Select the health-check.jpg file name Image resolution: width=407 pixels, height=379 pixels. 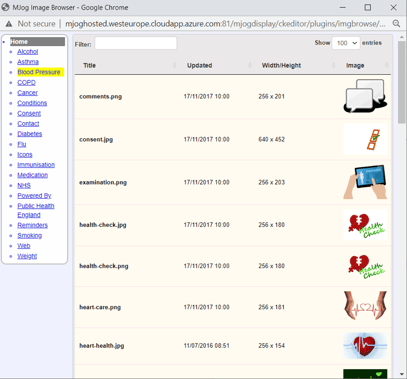click(x=103, y=225)
